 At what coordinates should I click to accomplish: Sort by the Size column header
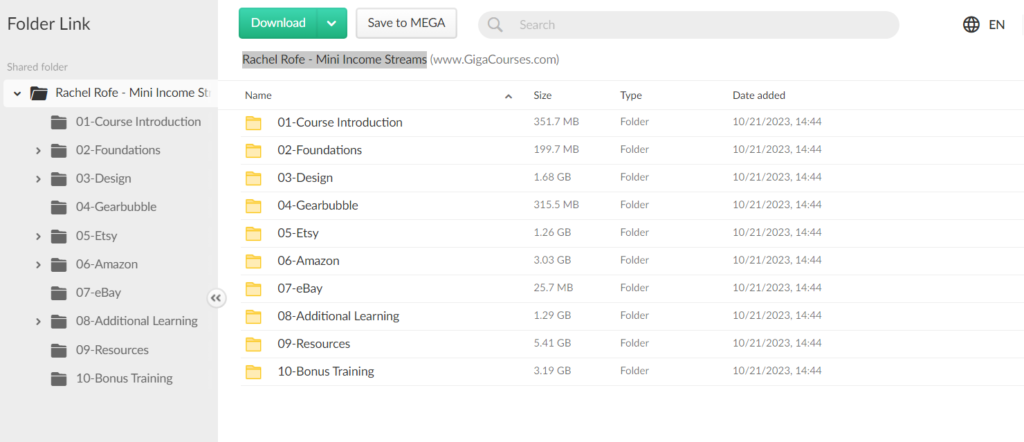[x=542, y=96]
